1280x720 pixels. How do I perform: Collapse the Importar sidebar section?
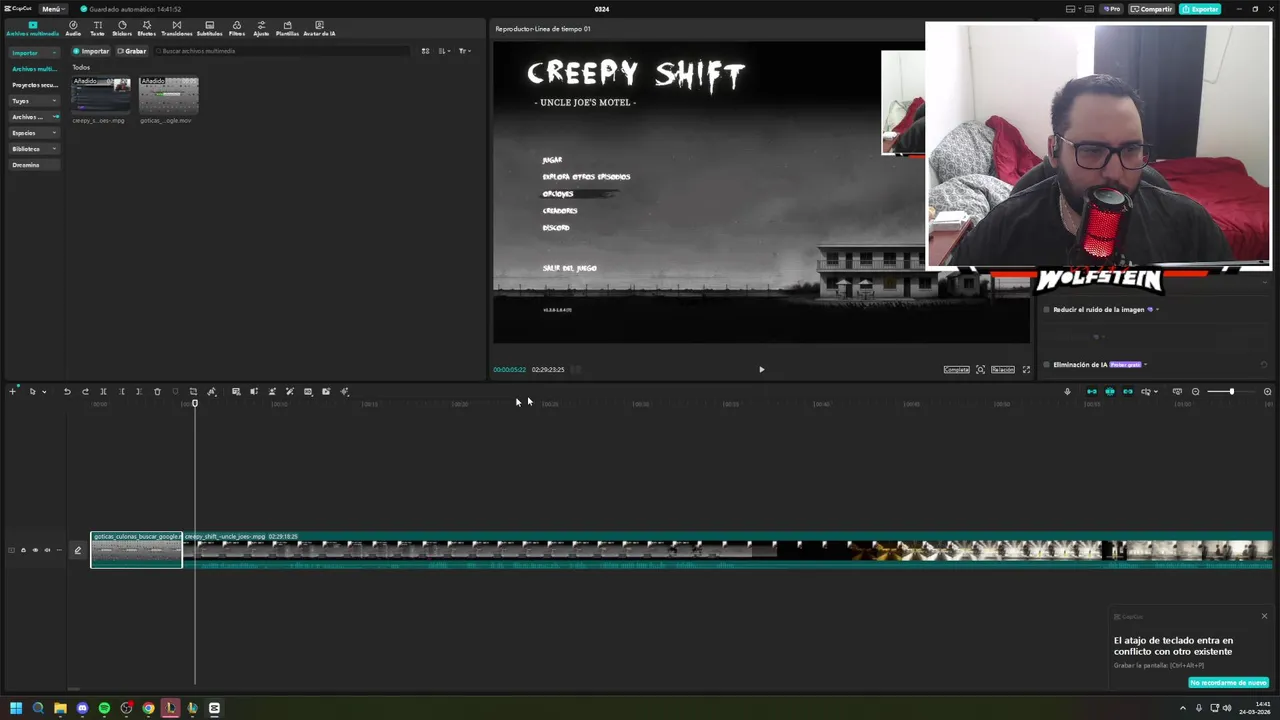coord(34,53)
